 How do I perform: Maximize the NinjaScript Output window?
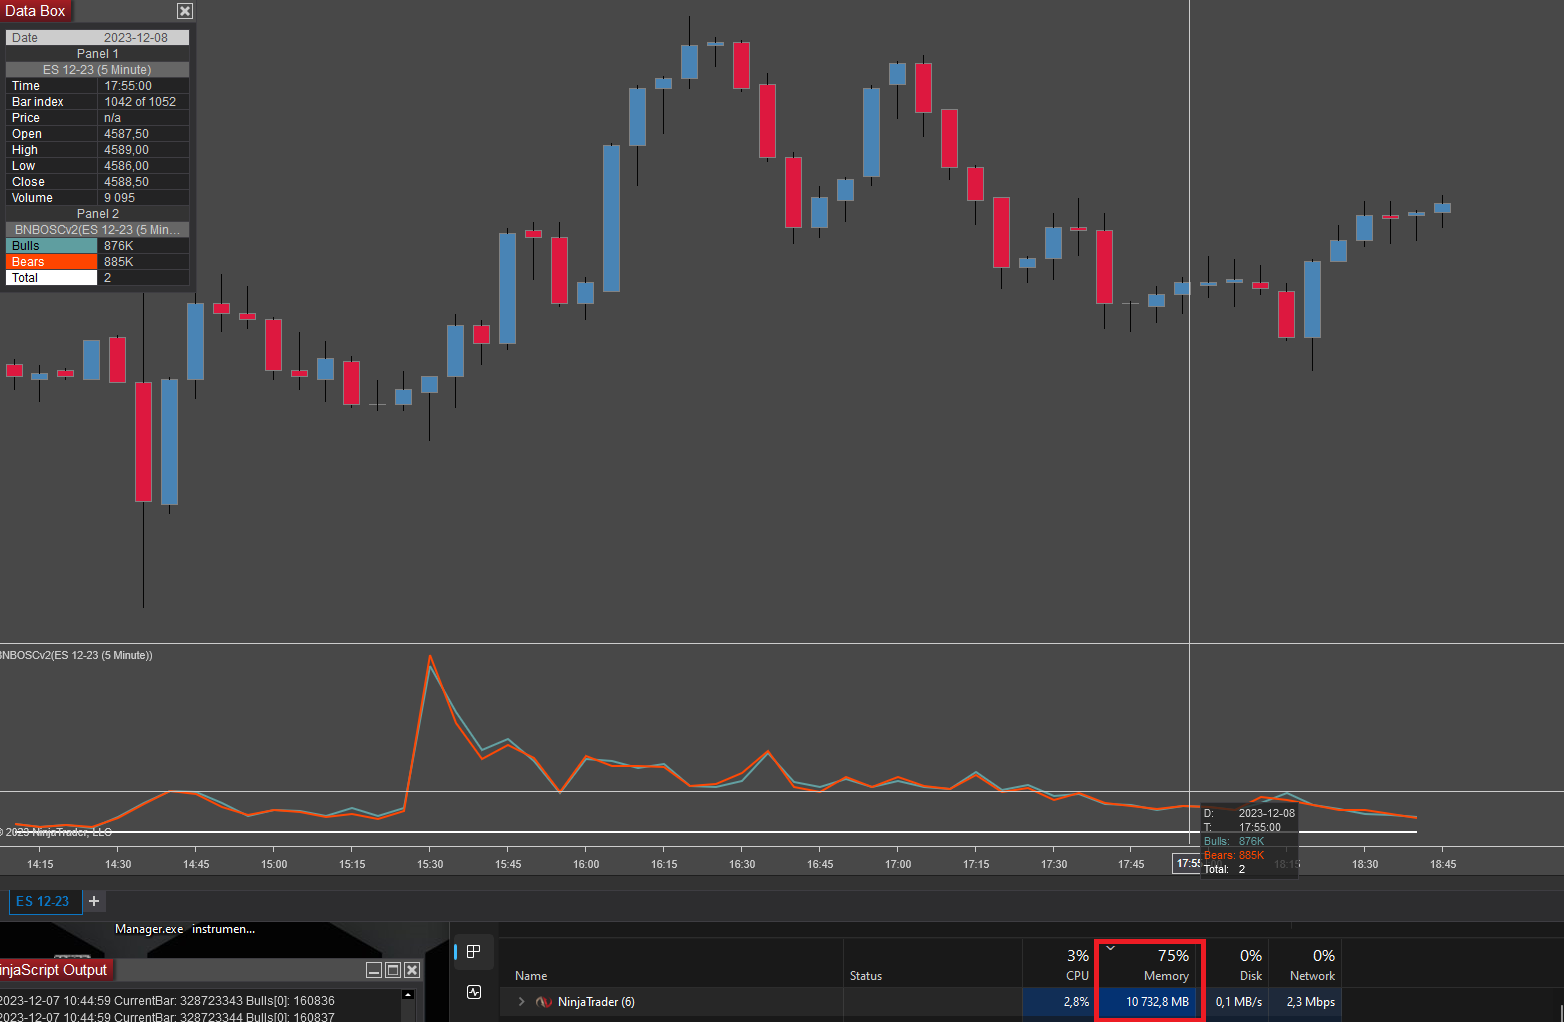tap(393, 970)
